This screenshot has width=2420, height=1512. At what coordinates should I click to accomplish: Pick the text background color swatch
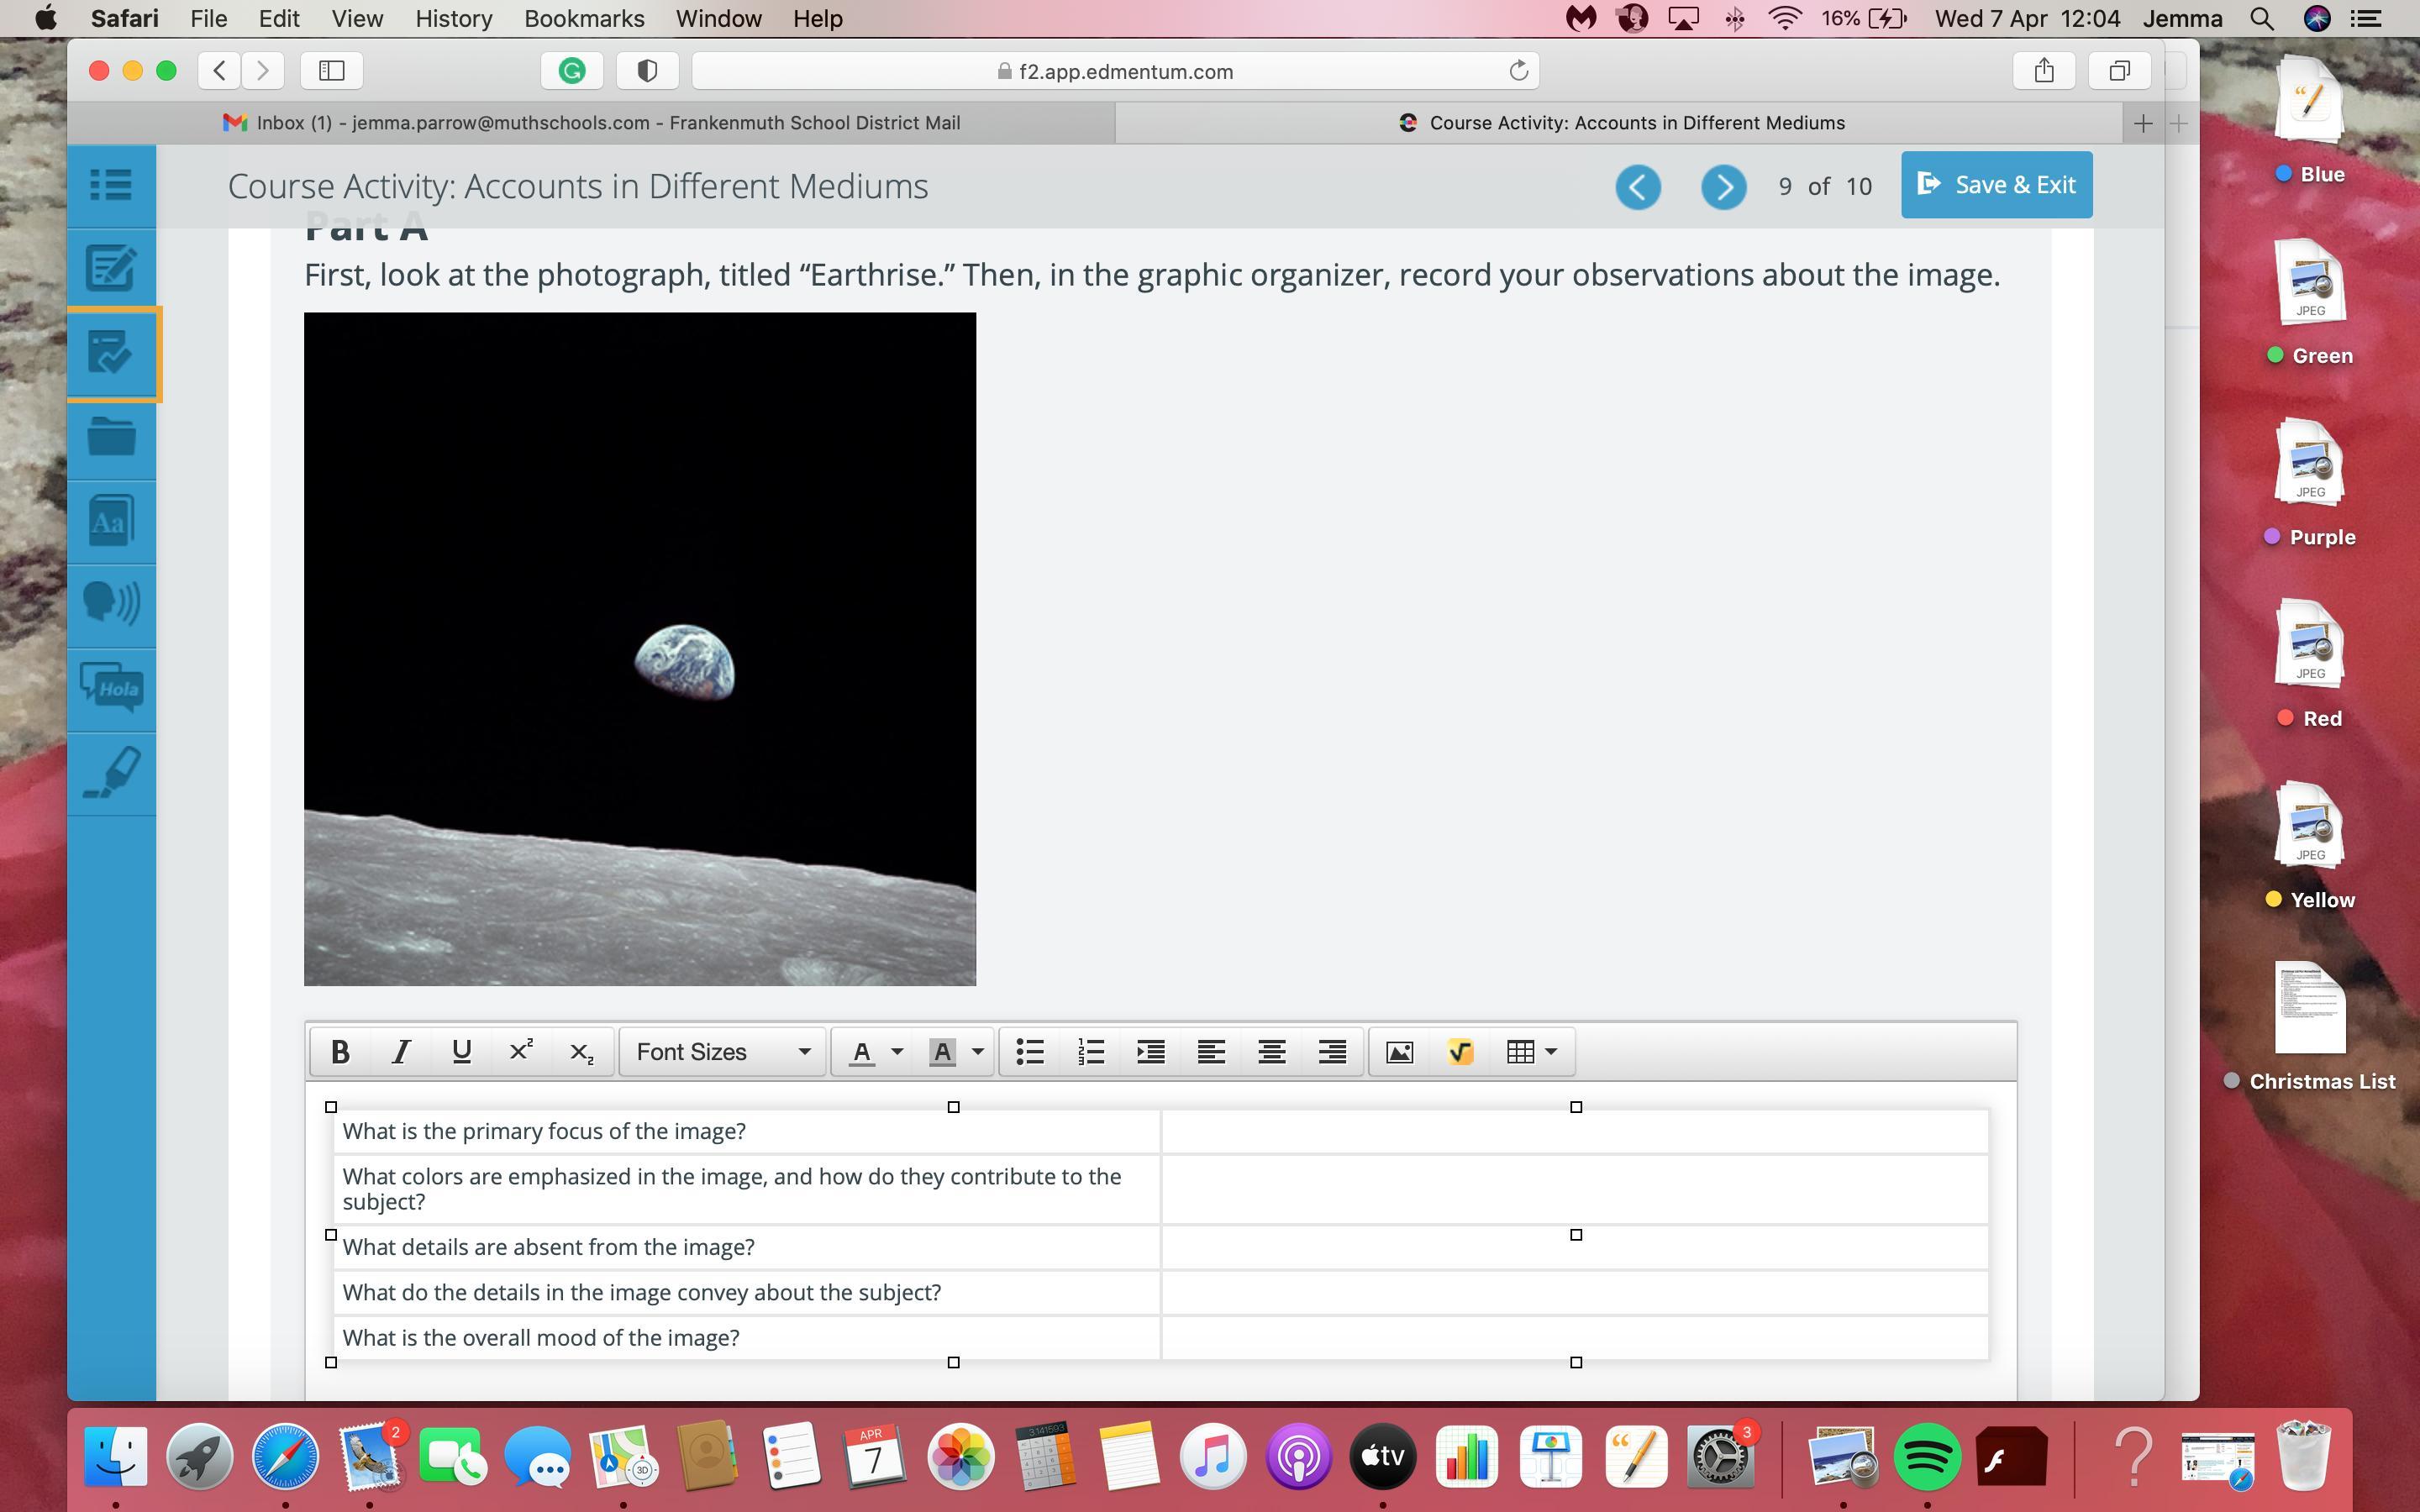pos(942,1051)
